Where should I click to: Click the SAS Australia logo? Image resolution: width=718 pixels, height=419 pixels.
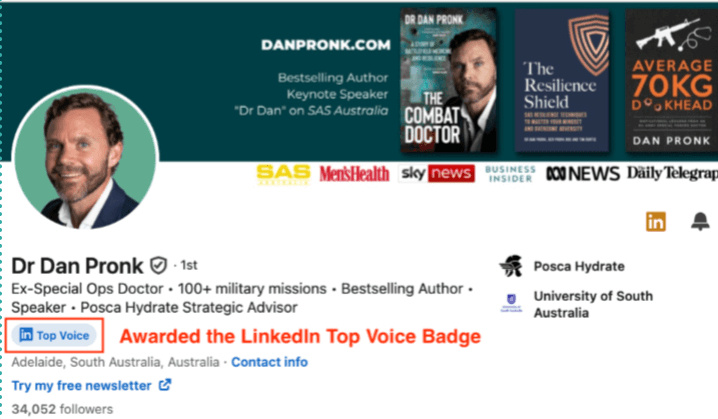pyautogui.click(x=283, y=174)
